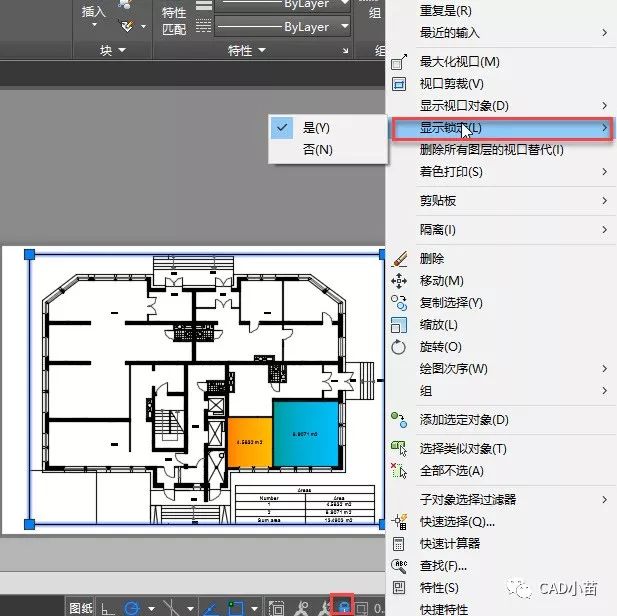Click the top-left viewport grip handle
The image size is (617, 616).
pyautogui.click(x=29, y=256)
